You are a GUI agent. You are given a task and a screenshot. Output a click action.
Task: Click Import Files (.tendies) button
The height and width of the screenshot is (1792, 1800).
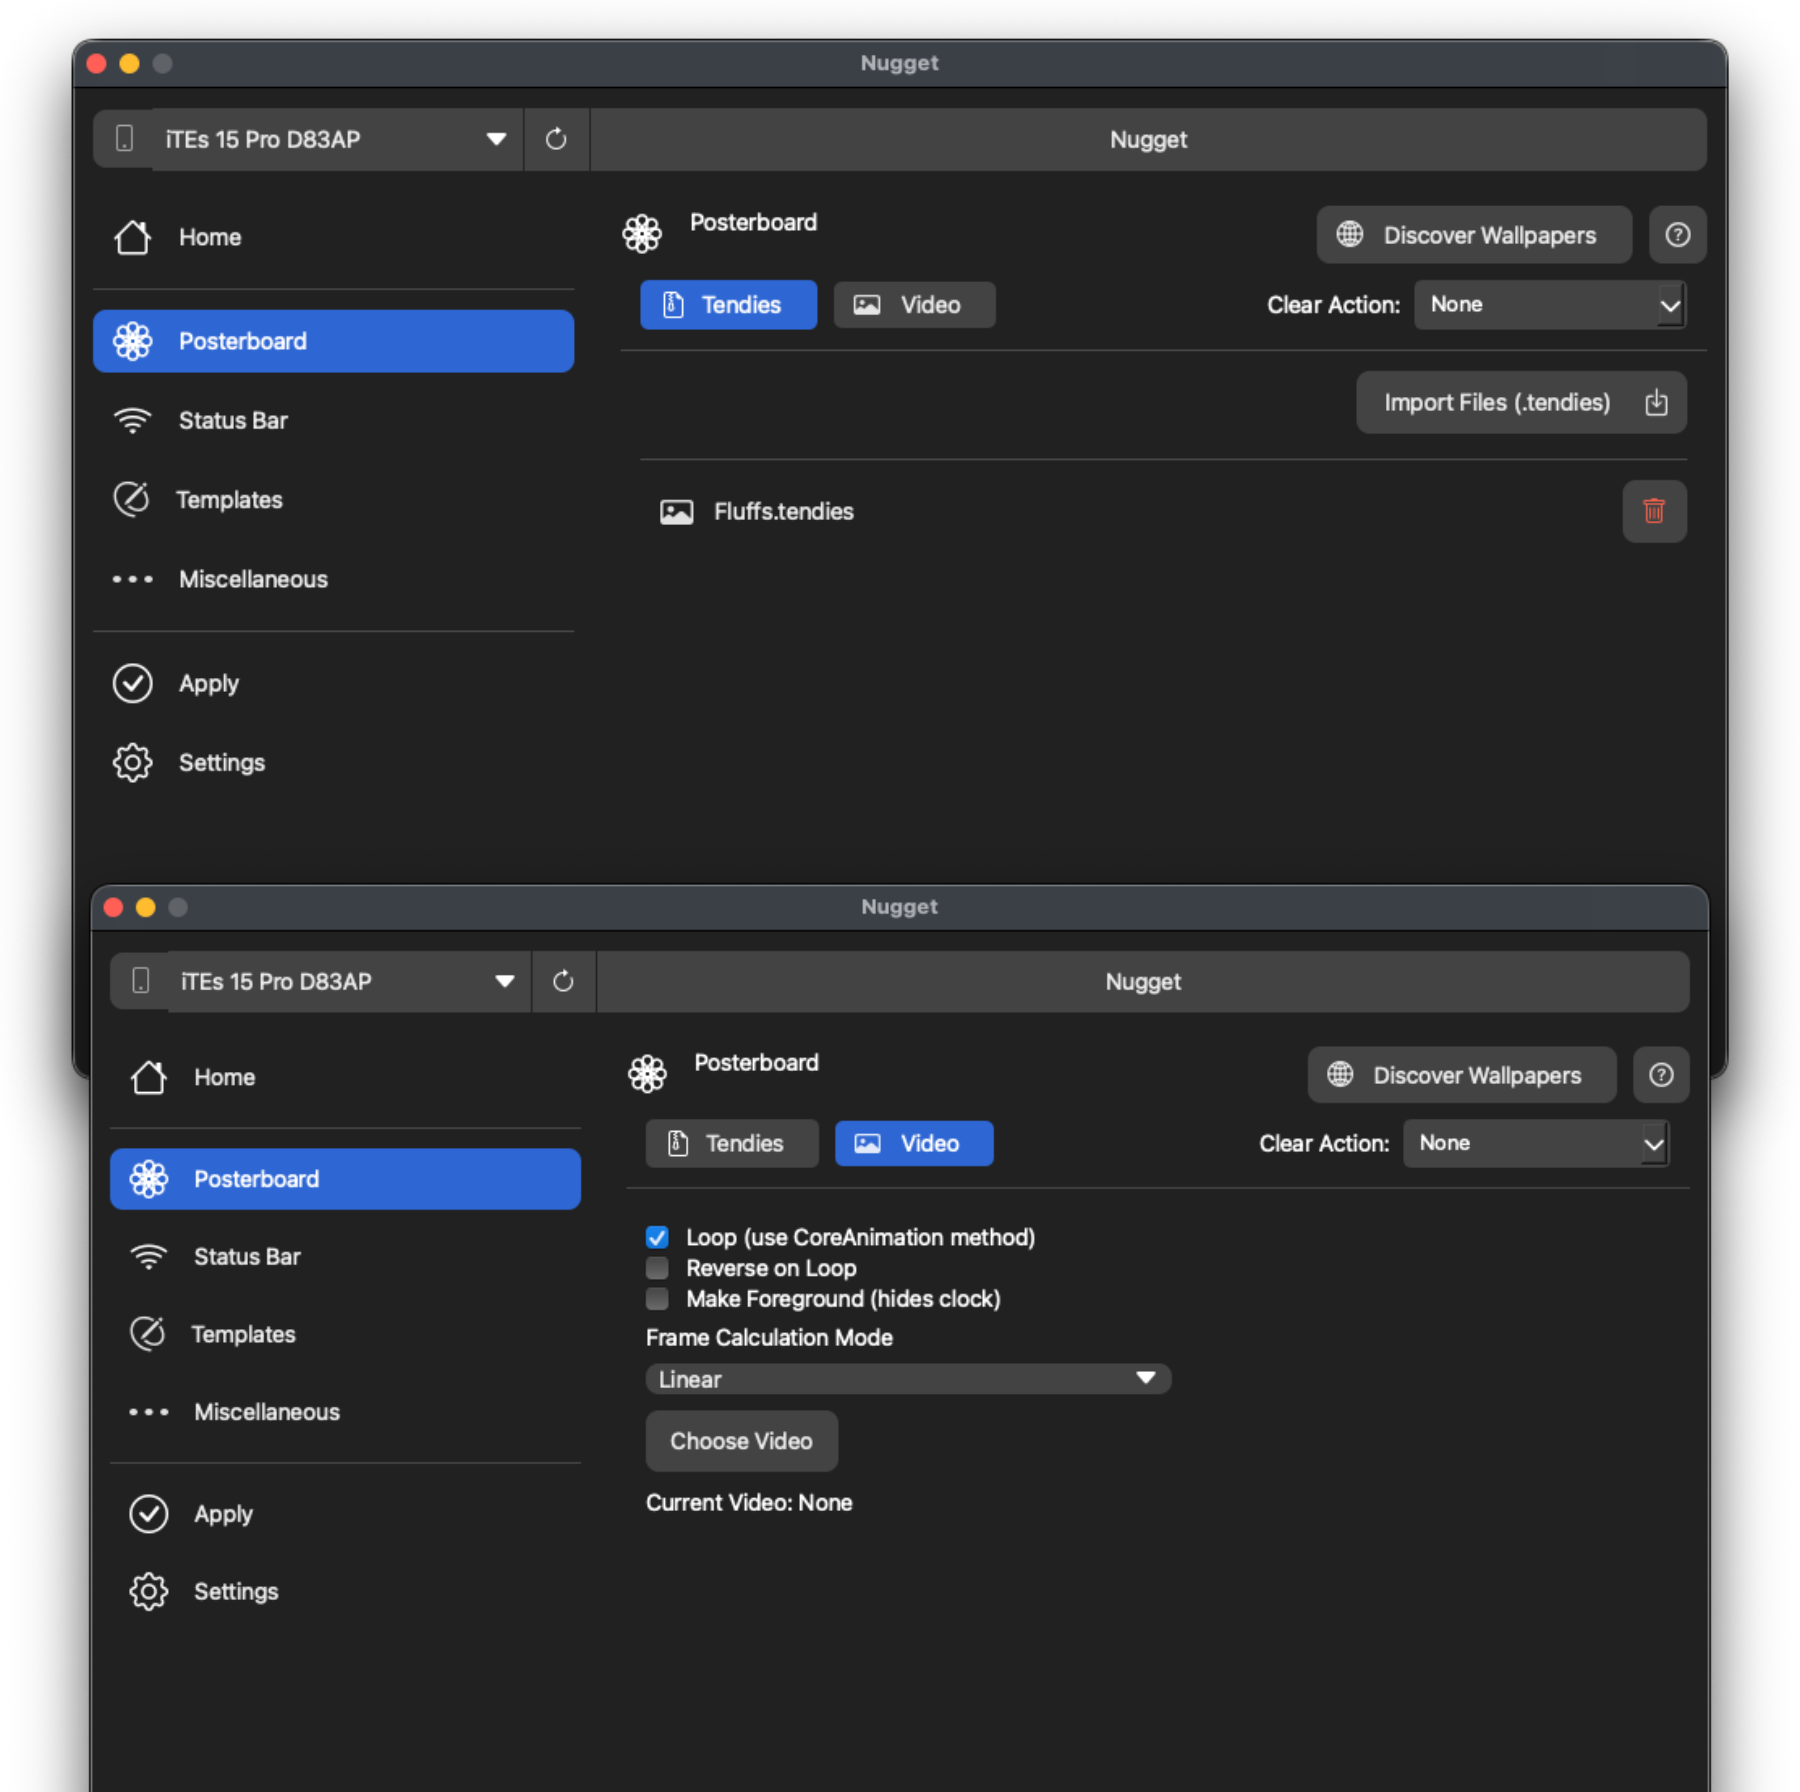(x=1520, y=403)
